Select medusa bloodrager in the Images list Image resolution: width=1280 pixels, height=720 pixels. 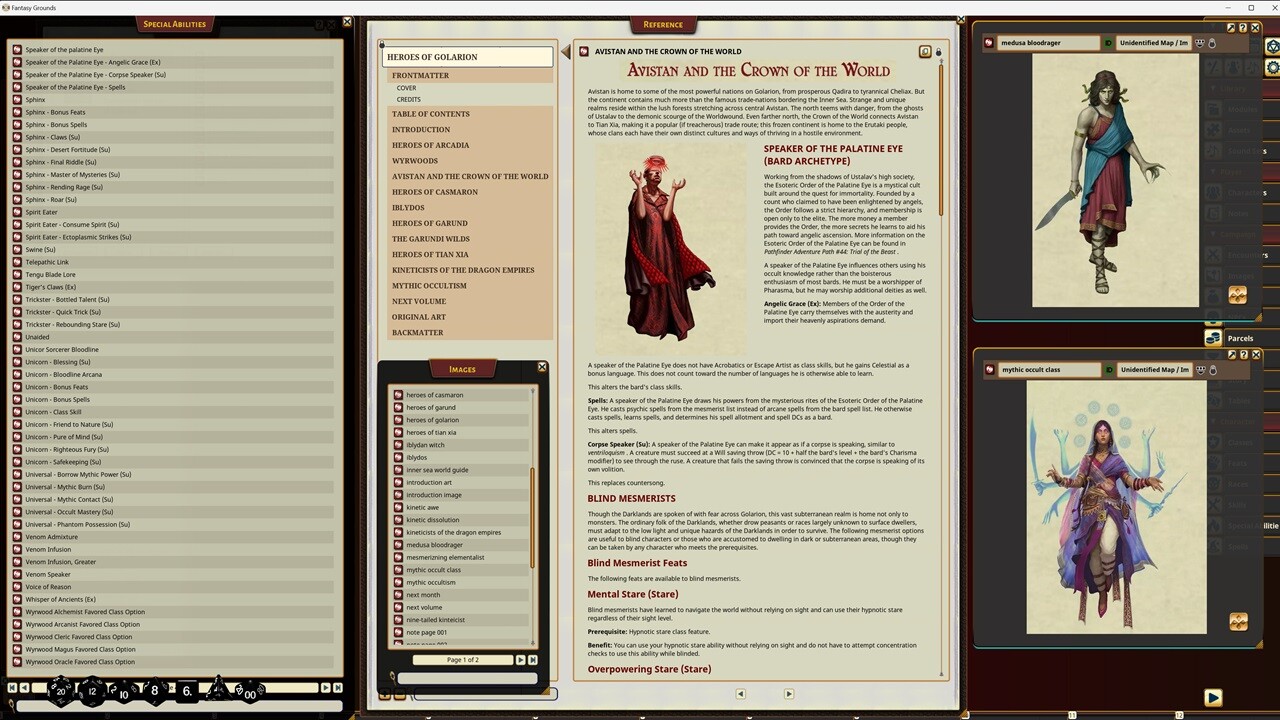pos(434,544)
